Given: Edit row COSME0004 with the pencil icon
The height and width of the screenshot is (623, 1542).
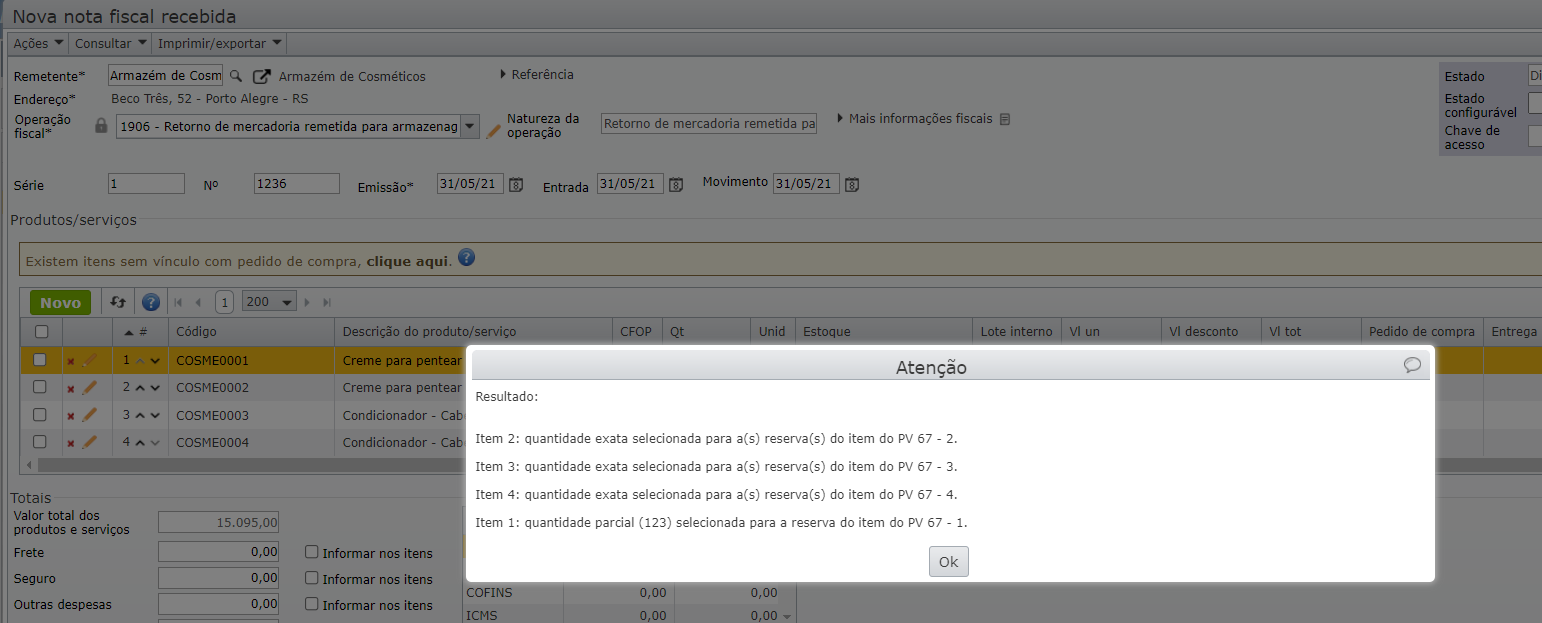Looking at the screenshot, I should [x=89, y=441].
